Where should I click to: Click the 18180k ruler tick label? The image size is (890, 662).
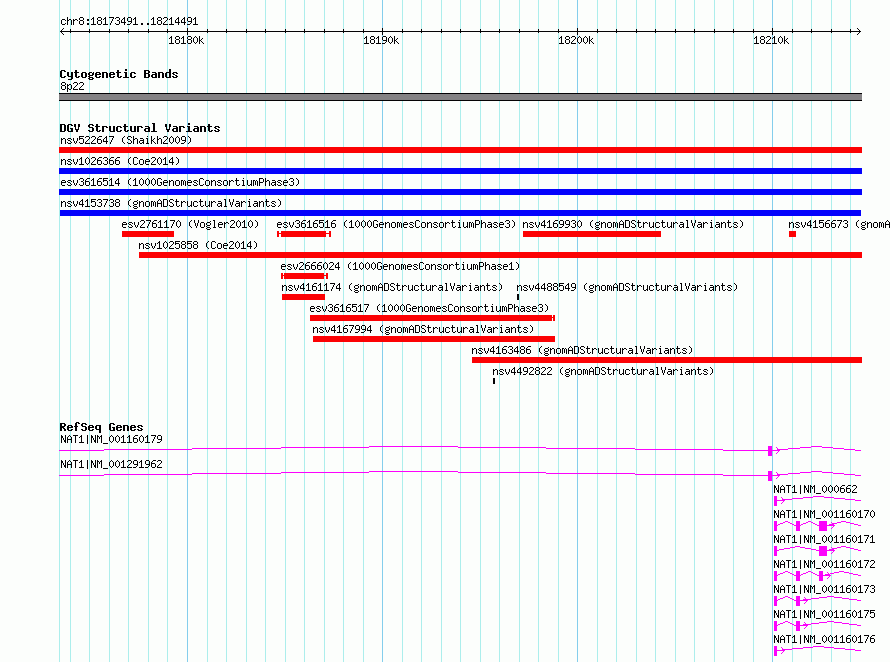point(186,40)
